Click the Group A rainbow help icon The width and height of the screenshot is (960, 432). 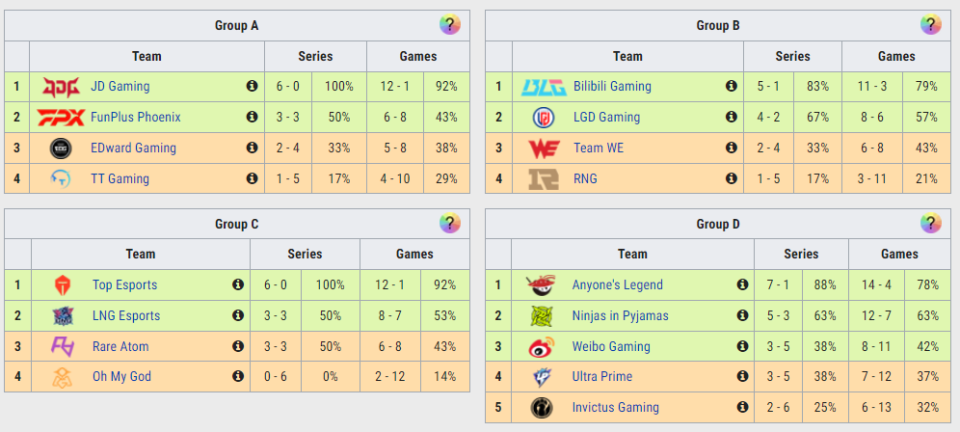(450, 25)
